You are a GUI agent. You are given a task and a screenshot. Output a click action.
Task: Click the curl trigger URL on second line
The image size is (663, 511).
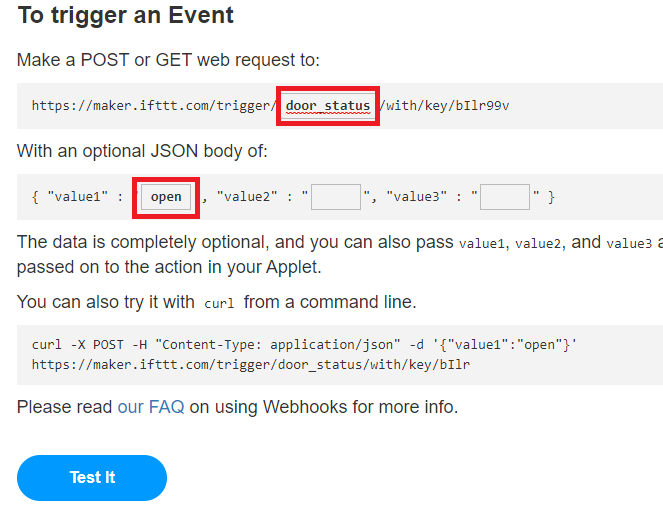250,365
